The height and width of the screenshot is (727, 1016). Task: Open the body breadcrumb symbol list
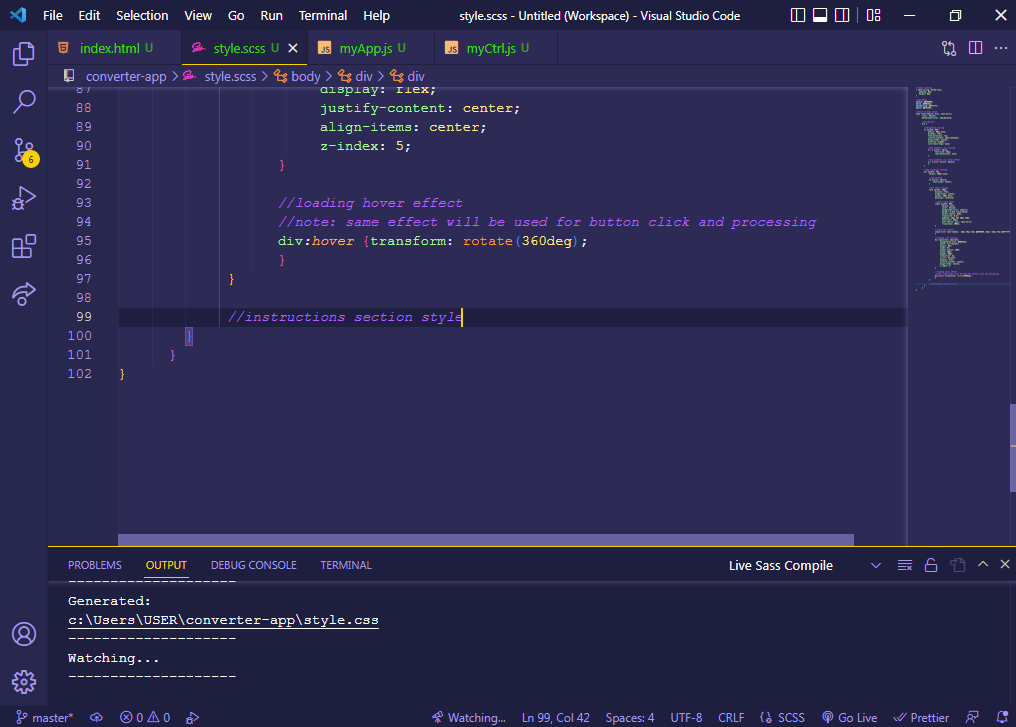pyautogui.click(x=305, y=76)
